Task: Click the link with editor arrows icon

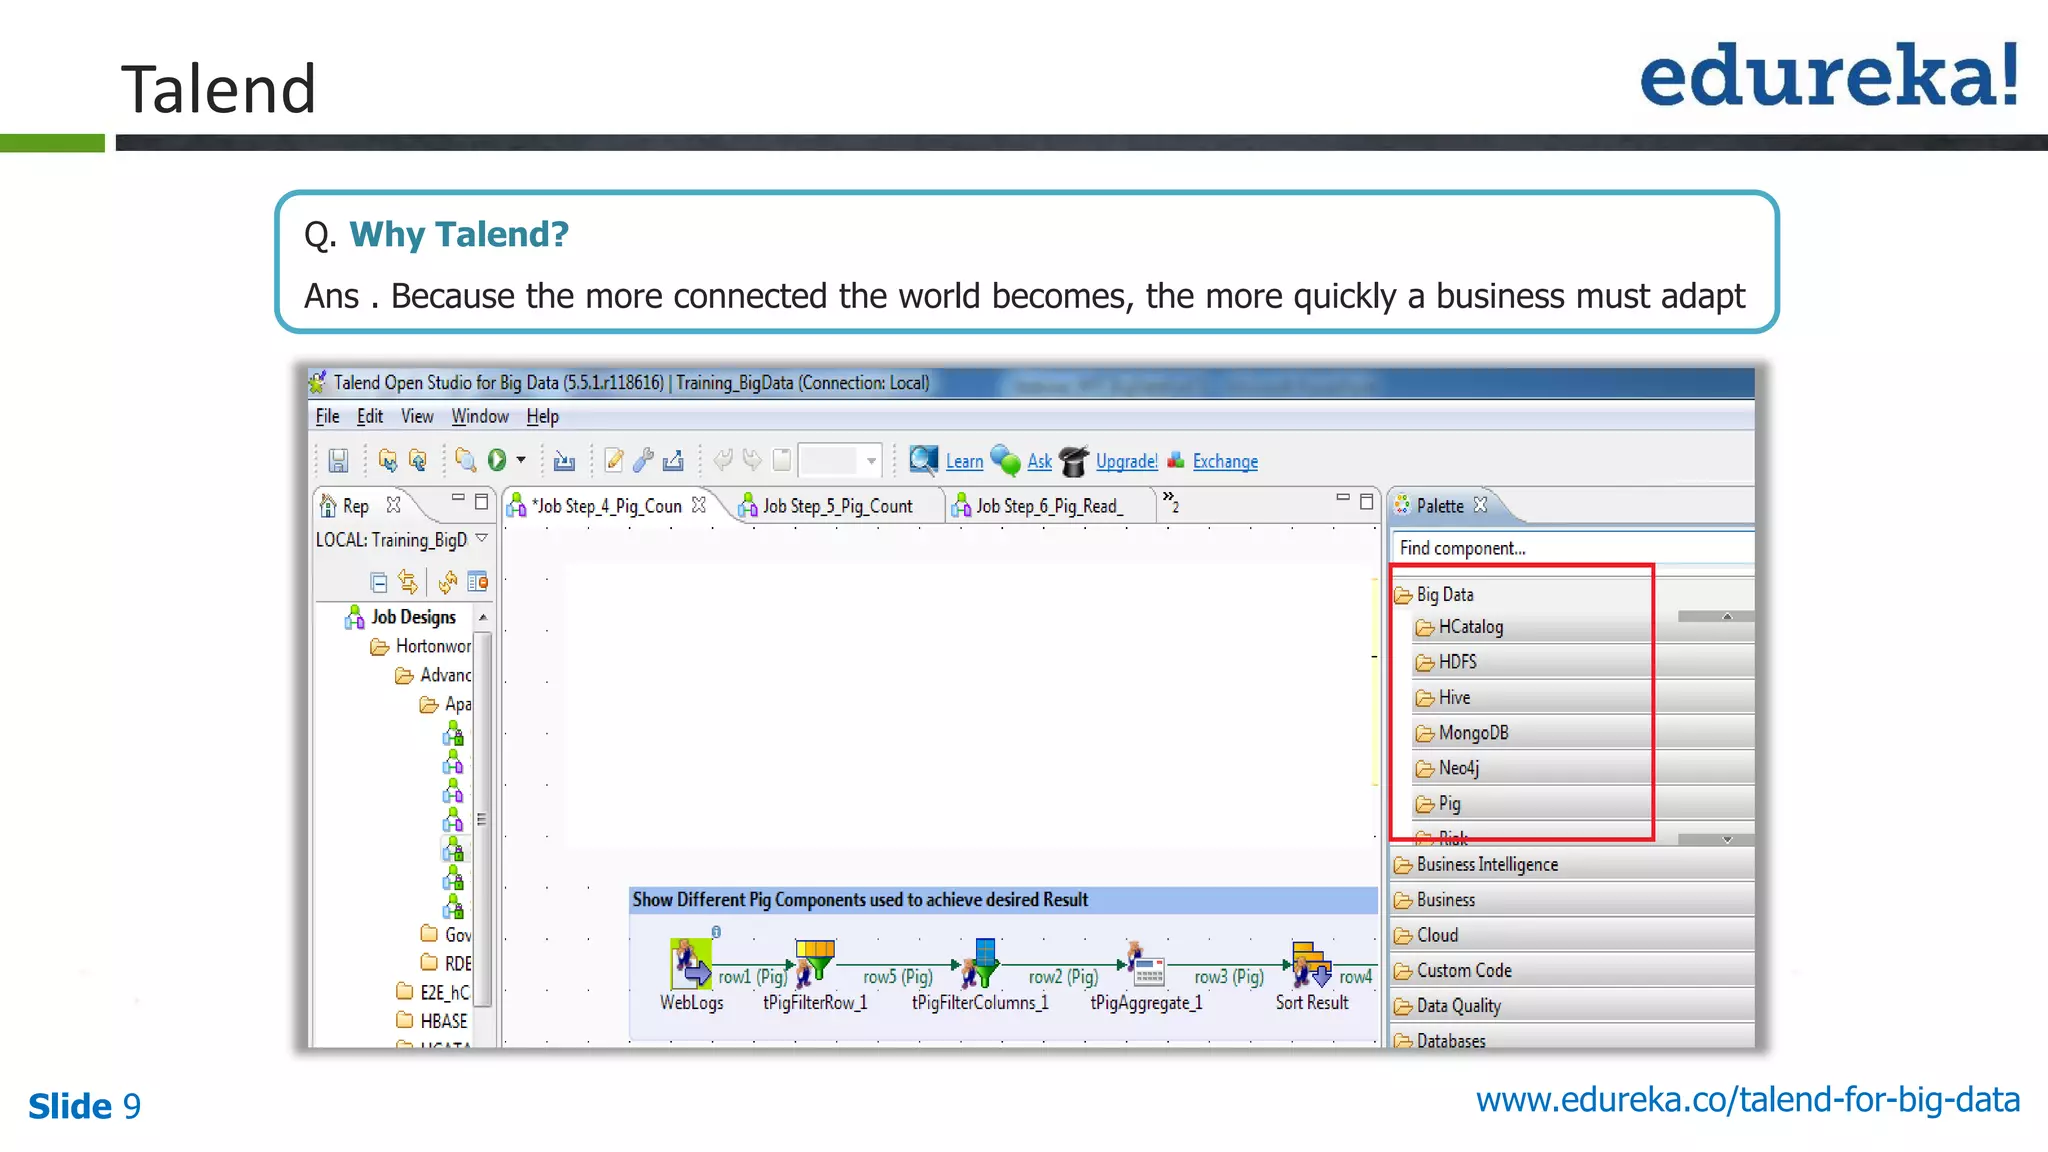Action: (407, 581)
